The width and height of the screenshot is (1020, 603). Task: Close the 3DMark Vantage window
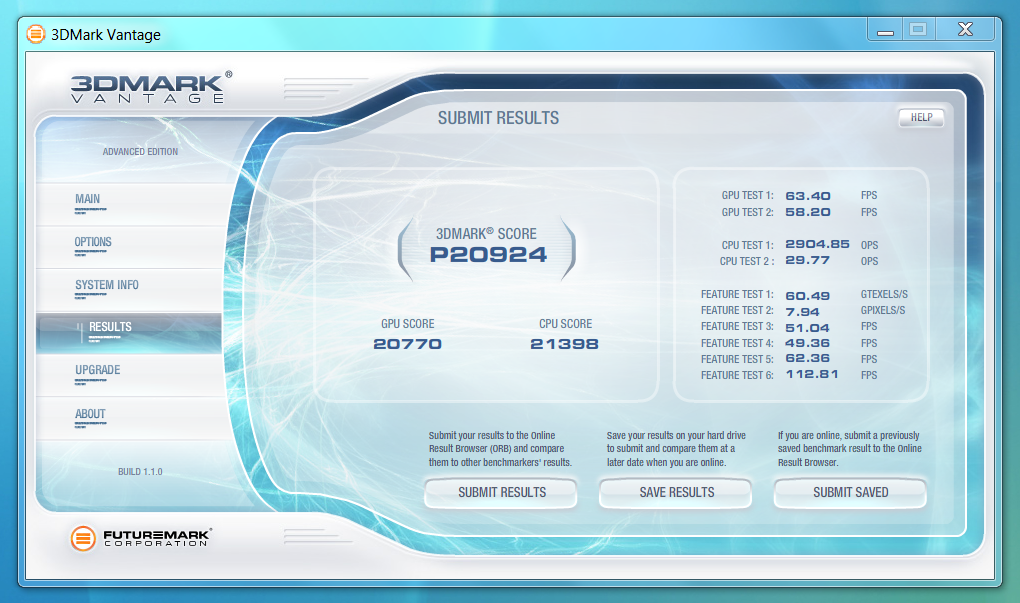pyautogui.click(x=965, y=30)
